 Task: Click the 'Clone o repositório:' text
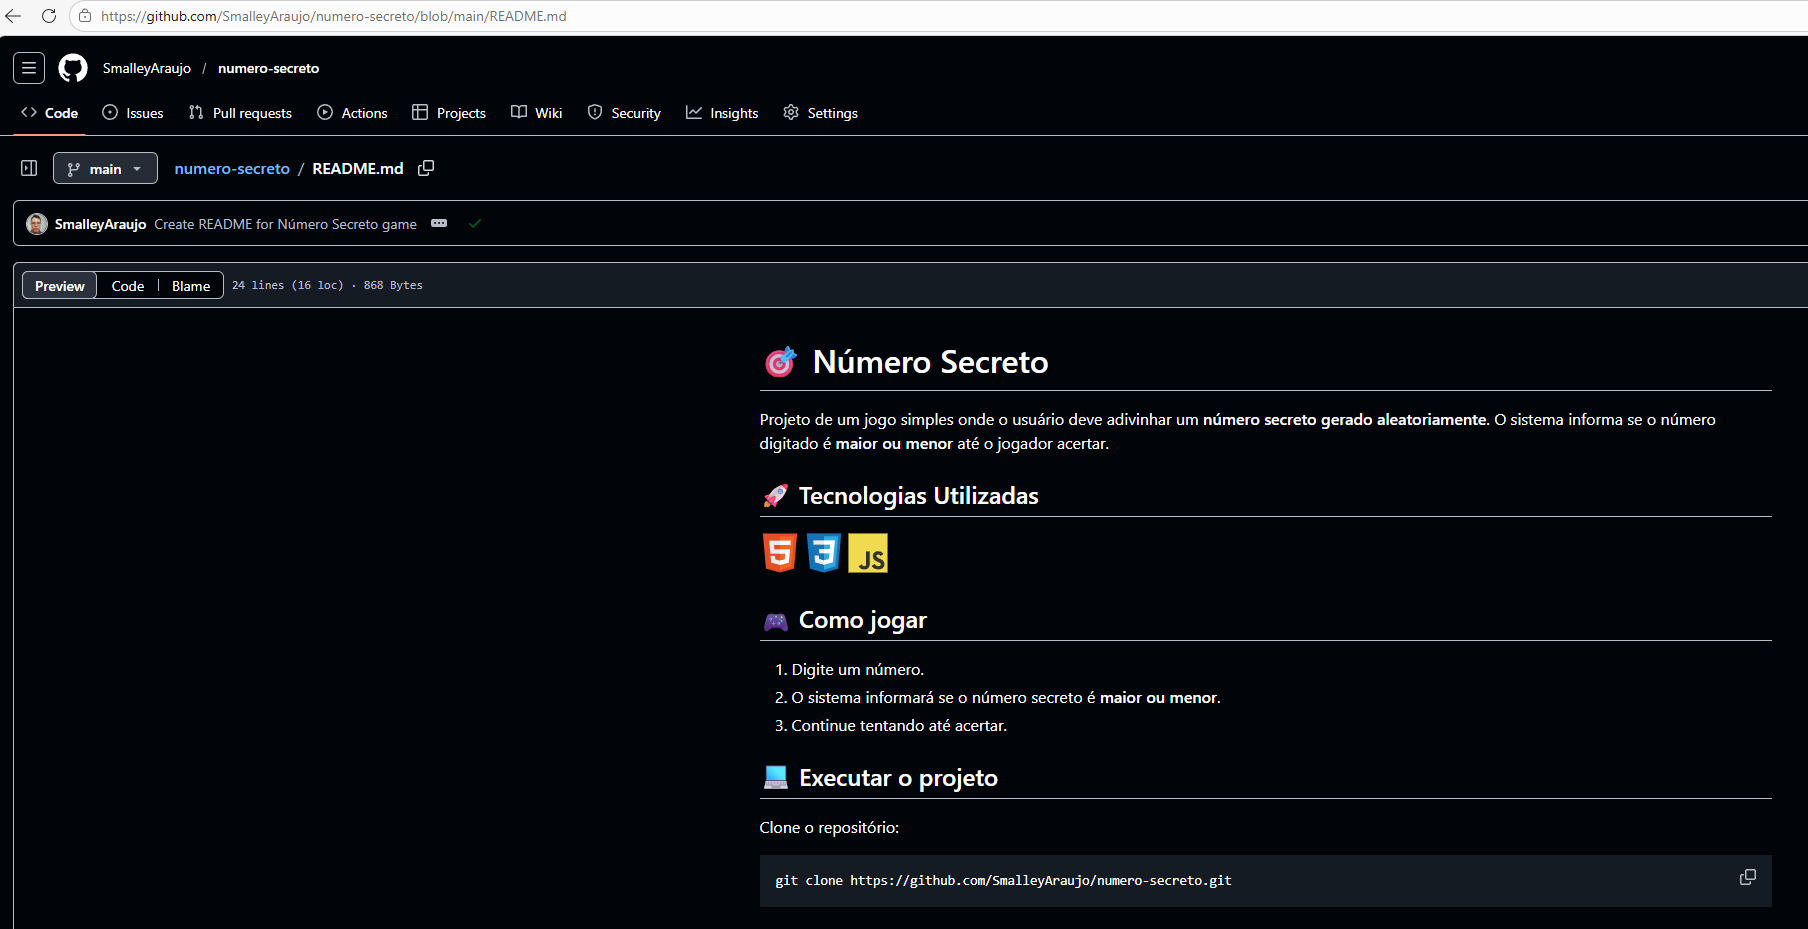click(829, 828)
